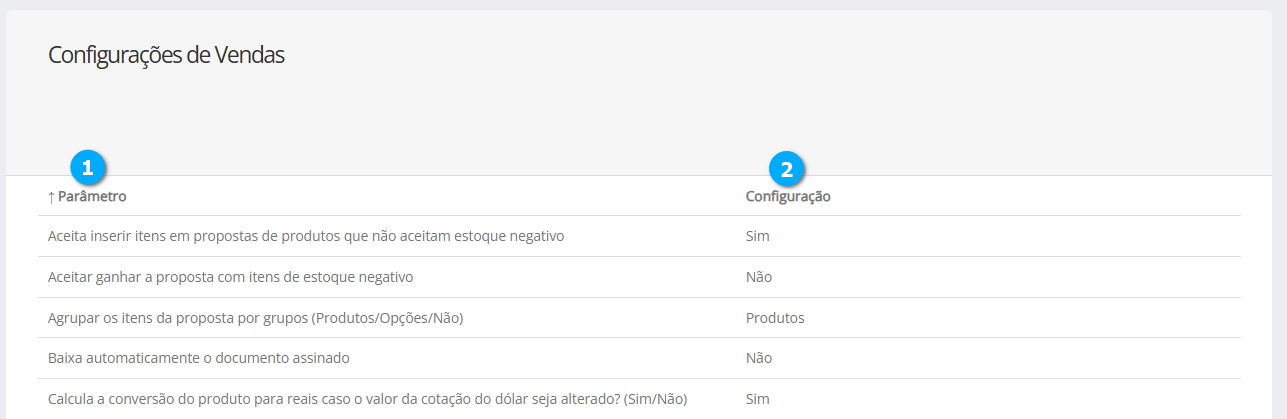The image size is (1287, 419).
Task: Open the 'Aceitar ganhar a proposta' parameter
Action: (230, 277)
